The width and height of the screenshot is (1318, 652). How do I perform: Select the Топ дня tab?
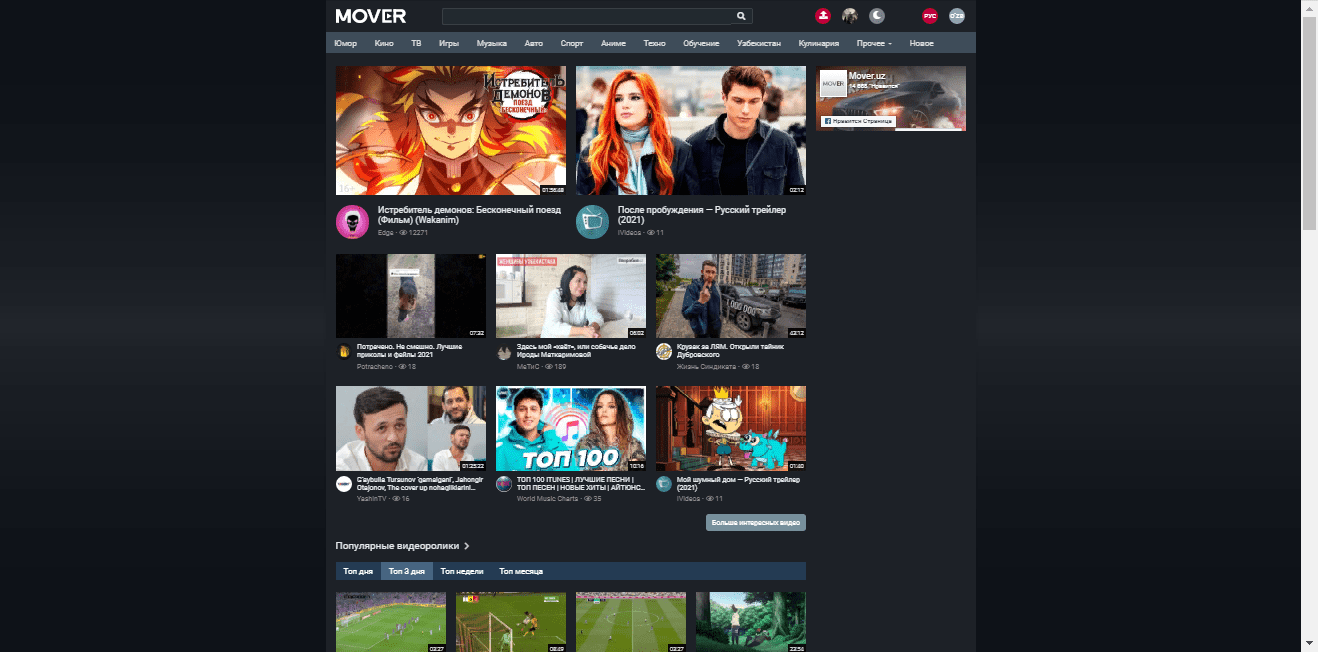[358, 571]
